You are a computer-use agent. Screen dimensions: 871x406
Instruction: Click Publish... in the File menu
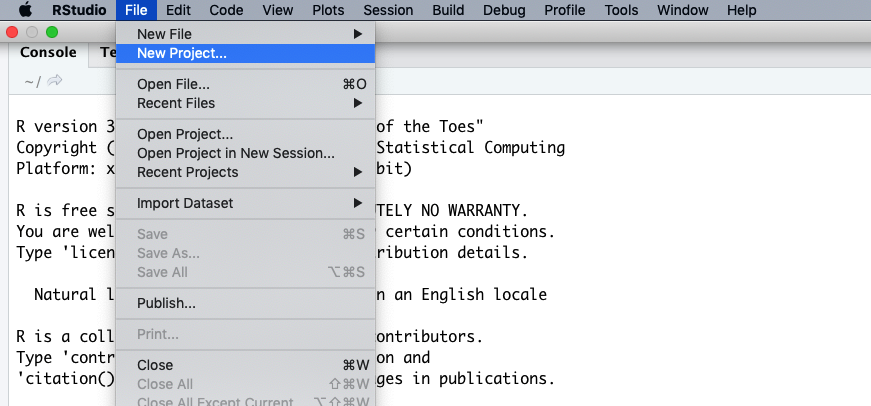point(166,303)
